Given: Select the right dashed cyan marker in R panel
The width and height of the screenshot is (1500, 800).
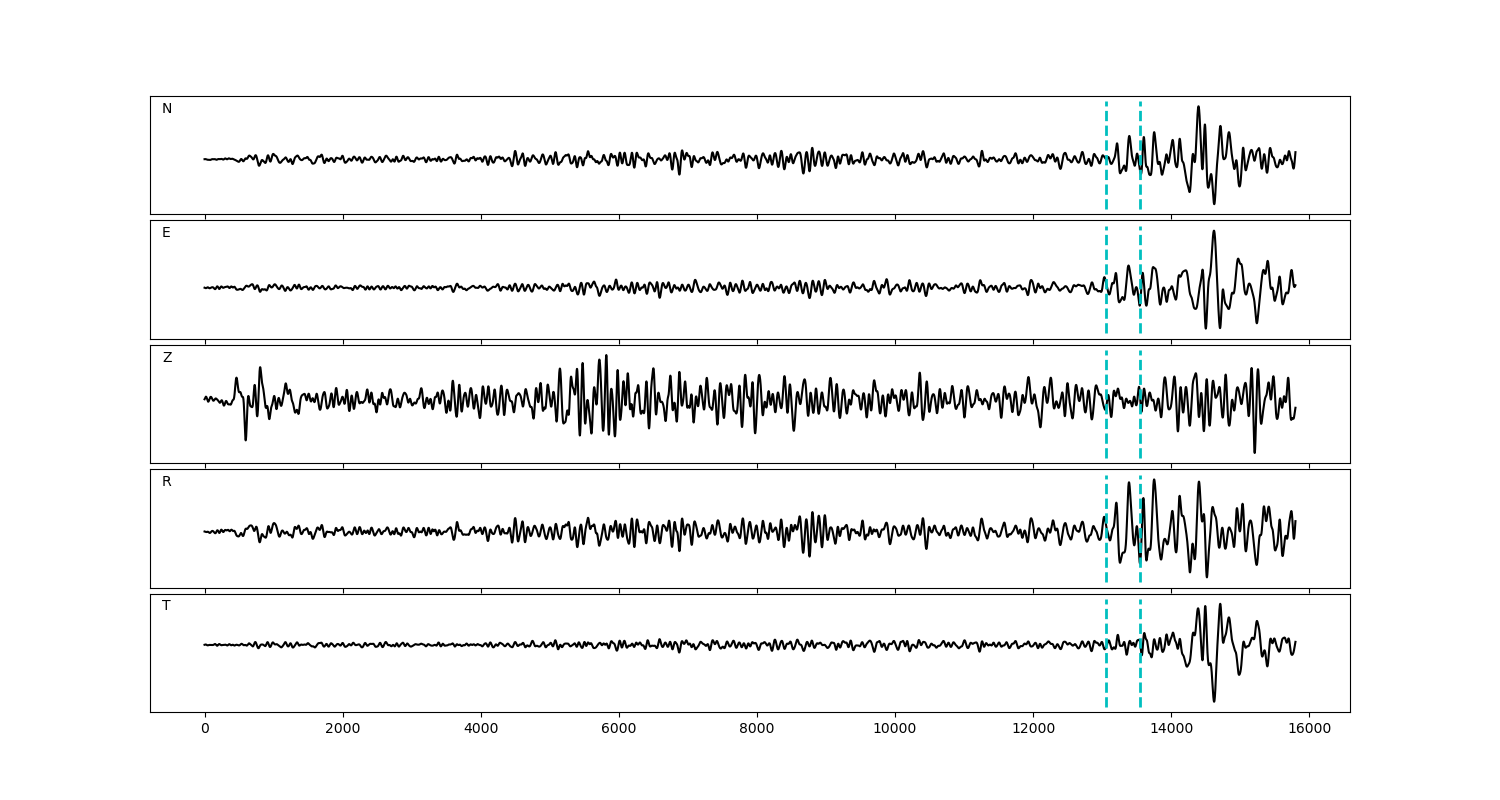Looking at the screenshot, I should 1140,500.
